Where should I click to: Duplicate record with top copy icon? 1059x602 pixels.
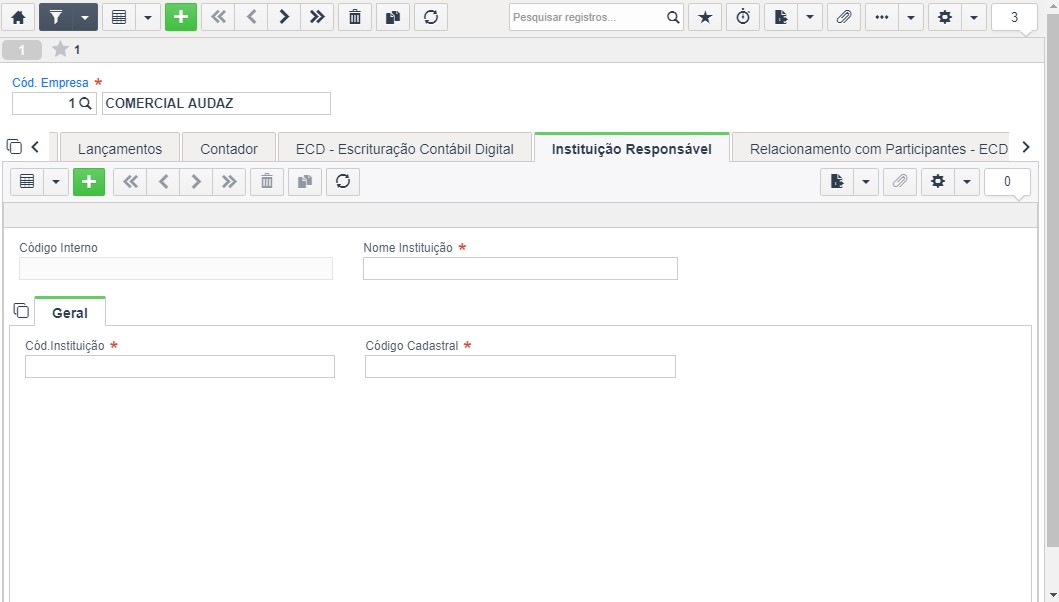click(392, 17)
